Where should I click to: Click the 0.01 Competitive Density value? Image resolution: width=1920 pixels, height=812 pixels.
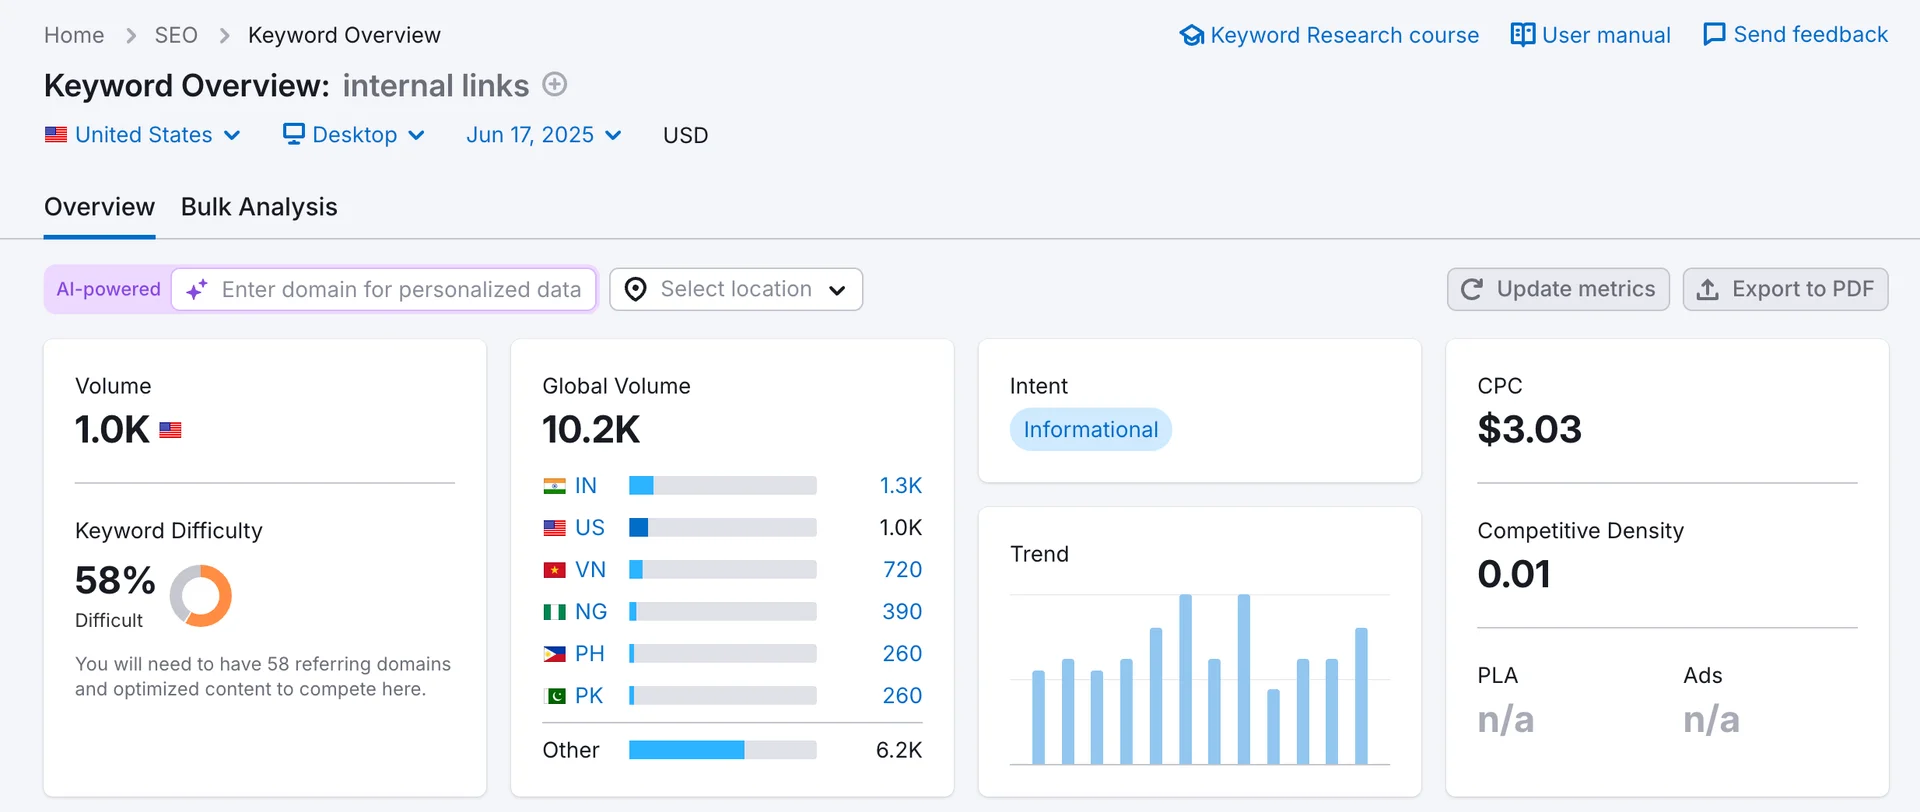point(1514,574)
